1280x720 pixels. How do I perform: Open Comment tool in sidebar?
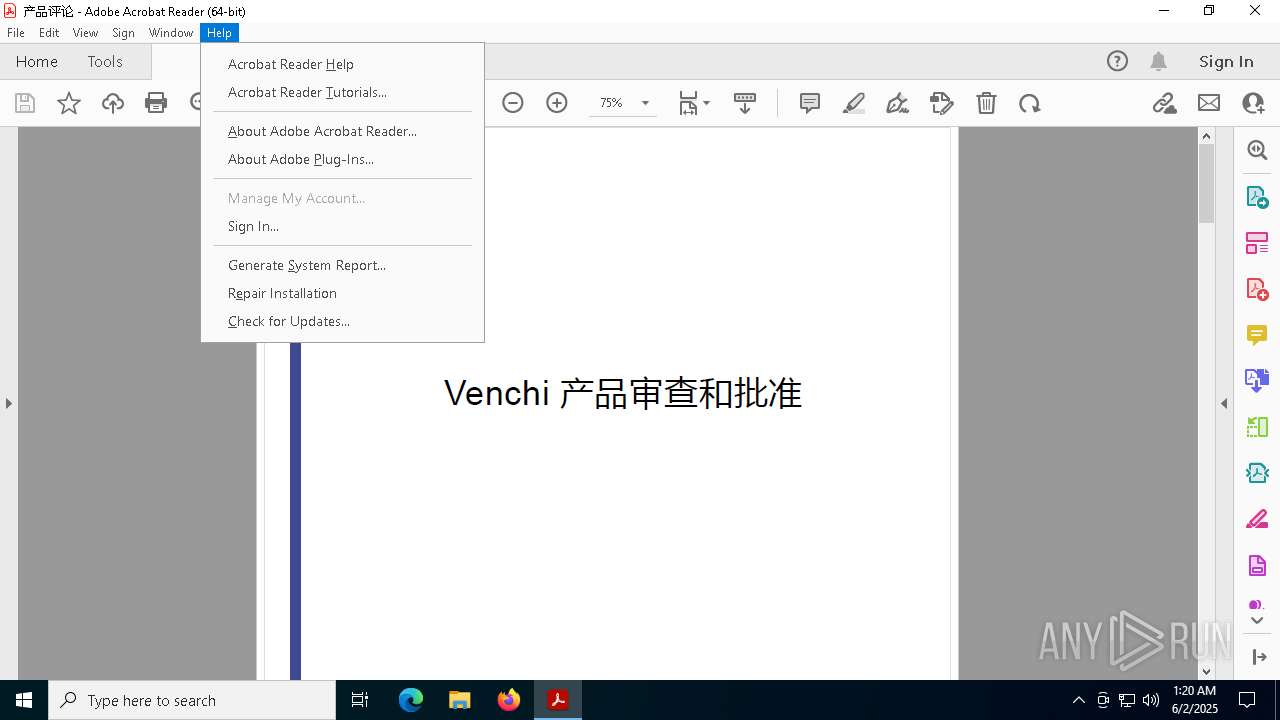1257,335
